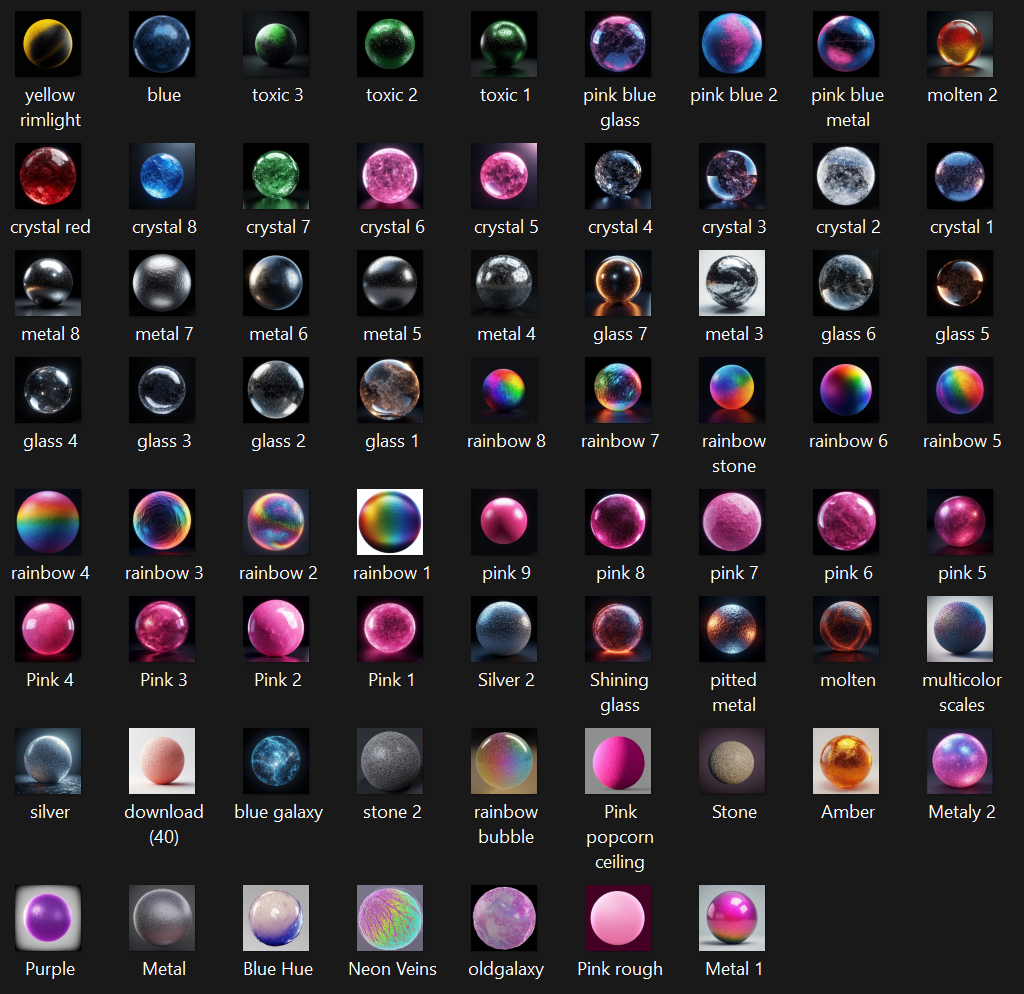Select the download (40) peach sphere
The image size is (1024, 994).
(x=162, y=761)
